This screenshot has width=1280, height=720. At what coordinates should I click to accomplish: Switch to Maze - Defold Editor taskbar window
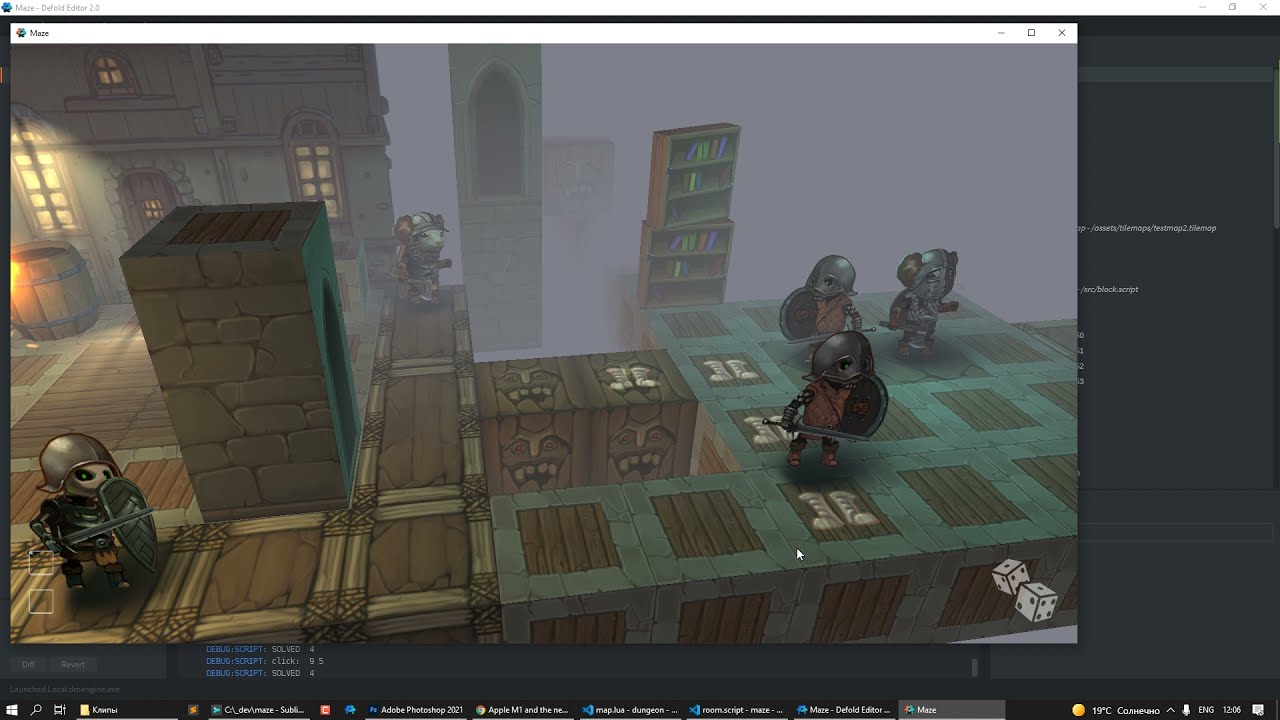[x=843, y=710]
